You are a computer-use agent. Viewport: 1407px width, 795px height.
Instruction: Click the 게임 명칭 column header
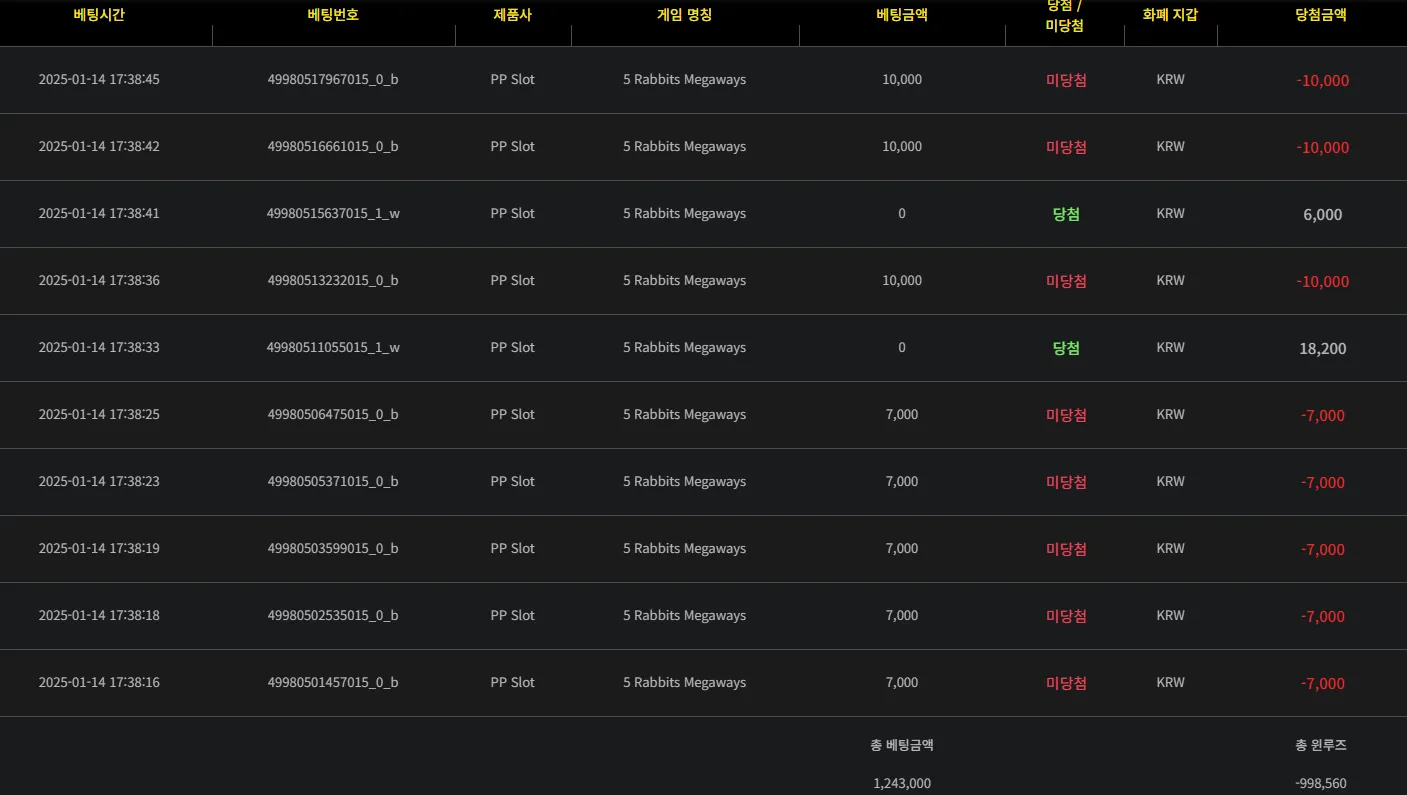coord(685,15)
